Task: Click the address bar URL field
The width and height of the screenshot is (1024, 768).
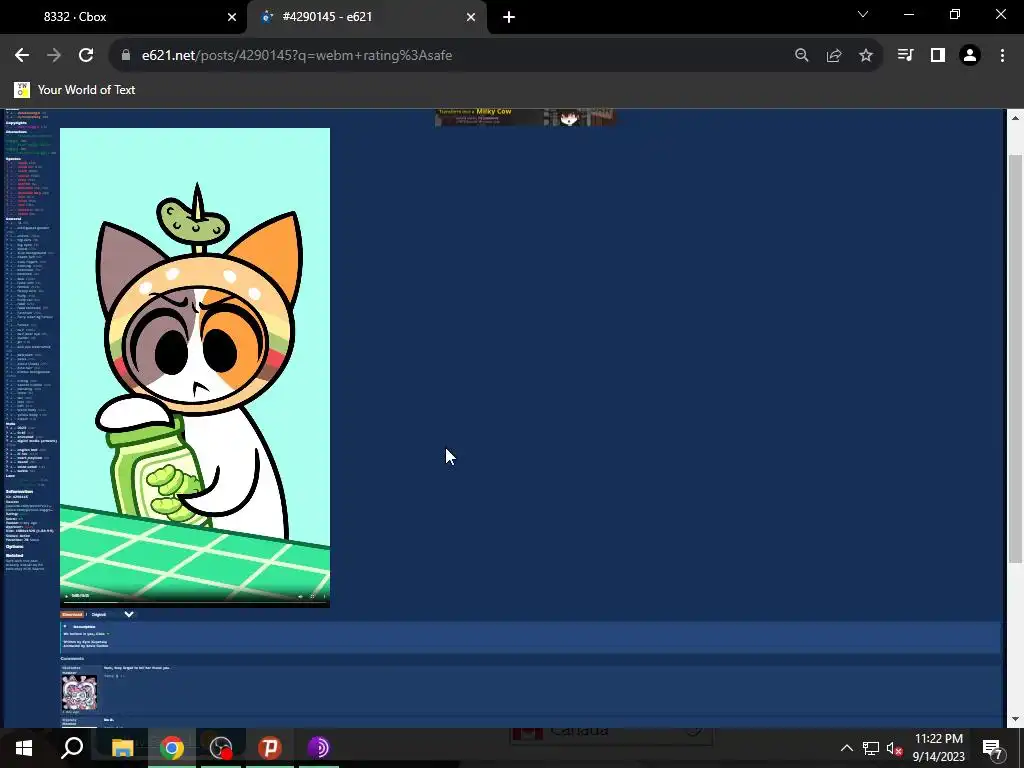Action: tap(457, 56)
